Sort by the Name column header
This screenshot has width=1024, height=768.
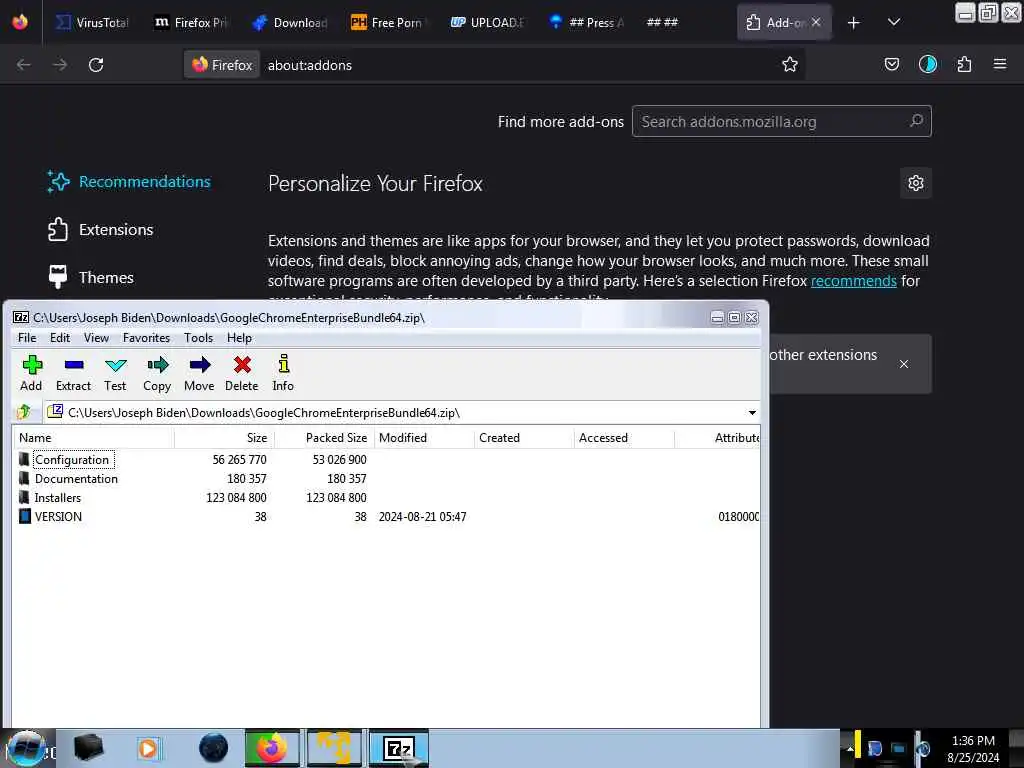pyautogui.click(x=93, y=438)
